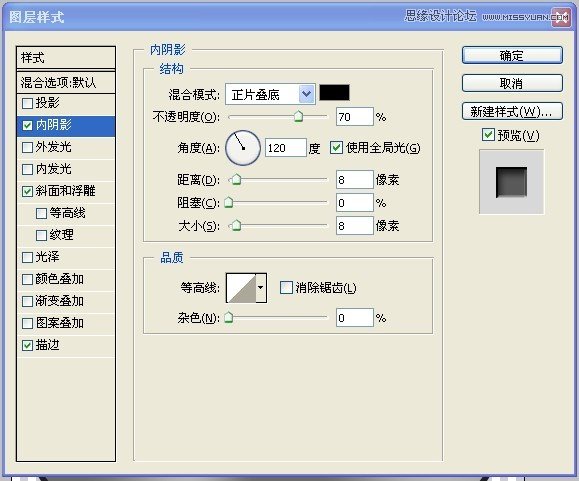579x481 pixels.
Task: Open the 描边 settings row label
Action: point(47,345)
